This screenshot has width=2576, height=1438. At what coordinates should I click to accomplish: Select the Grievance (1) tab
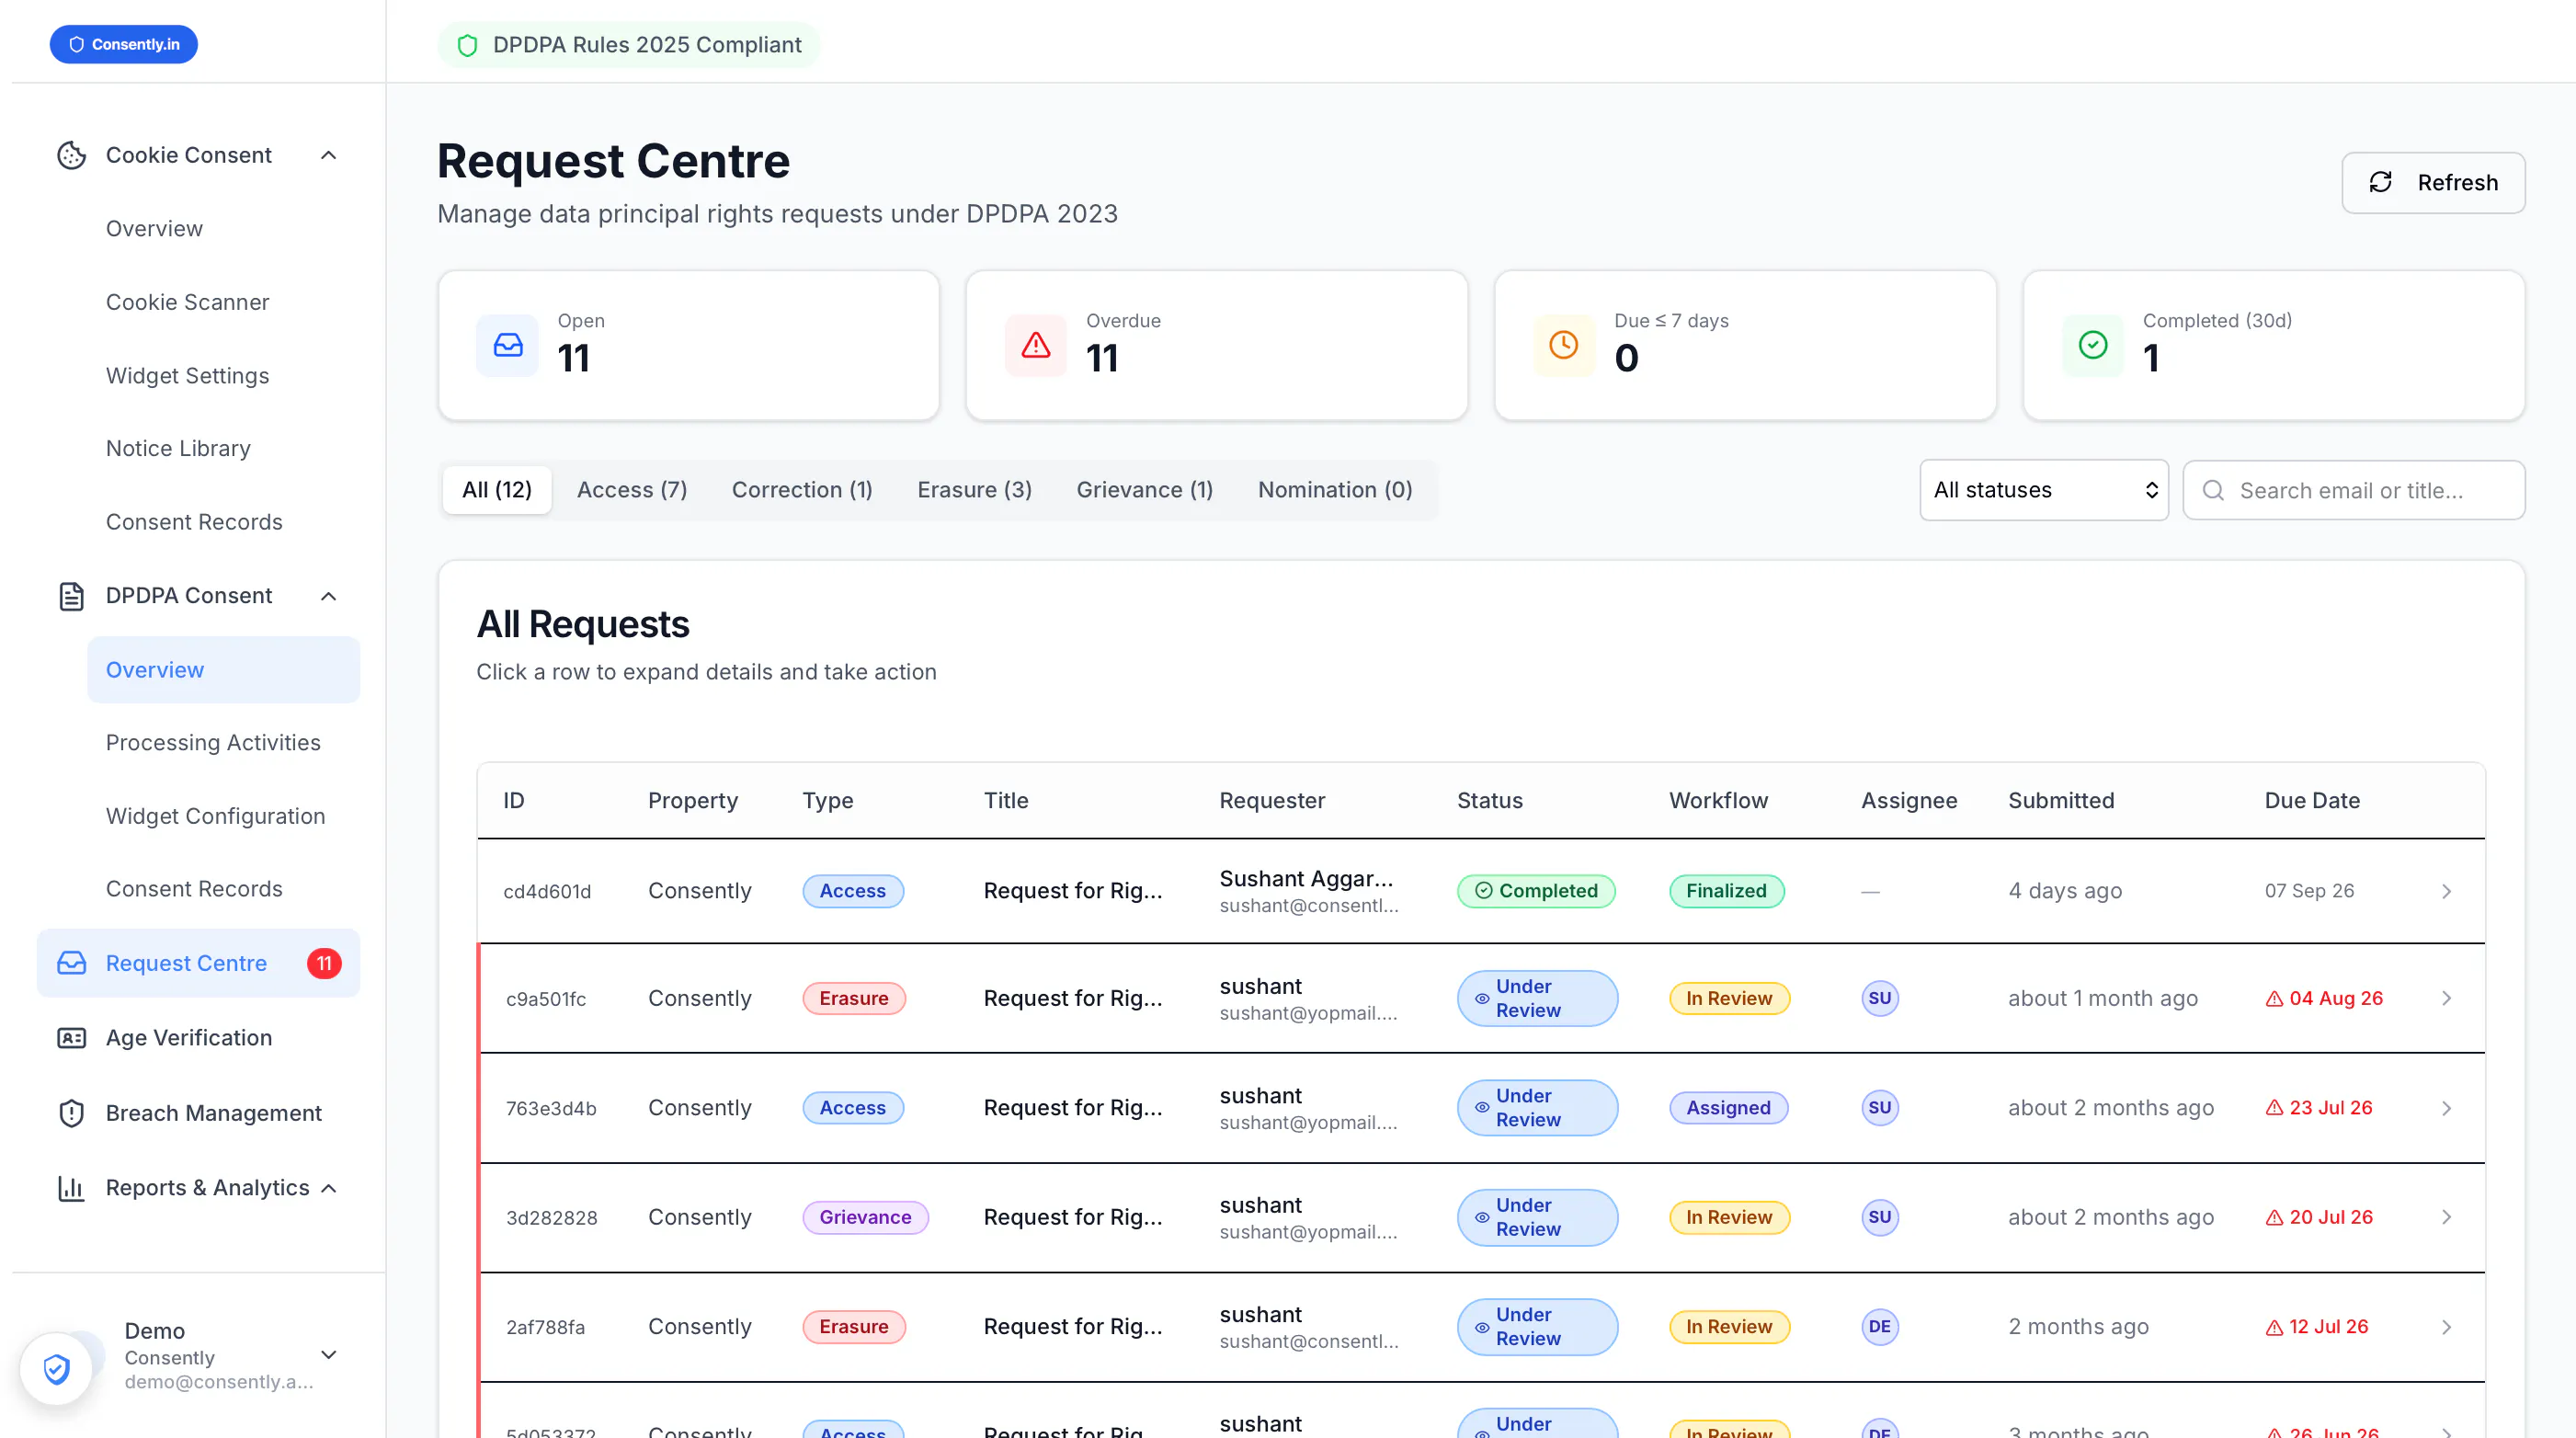click(1144, 490)
